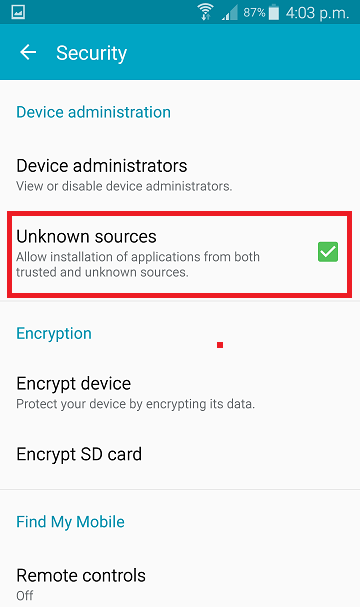The width and height of the screenshot is (360, 607).
Task: Tap the Wi-Fi status icon
Action: pos(205,12)
